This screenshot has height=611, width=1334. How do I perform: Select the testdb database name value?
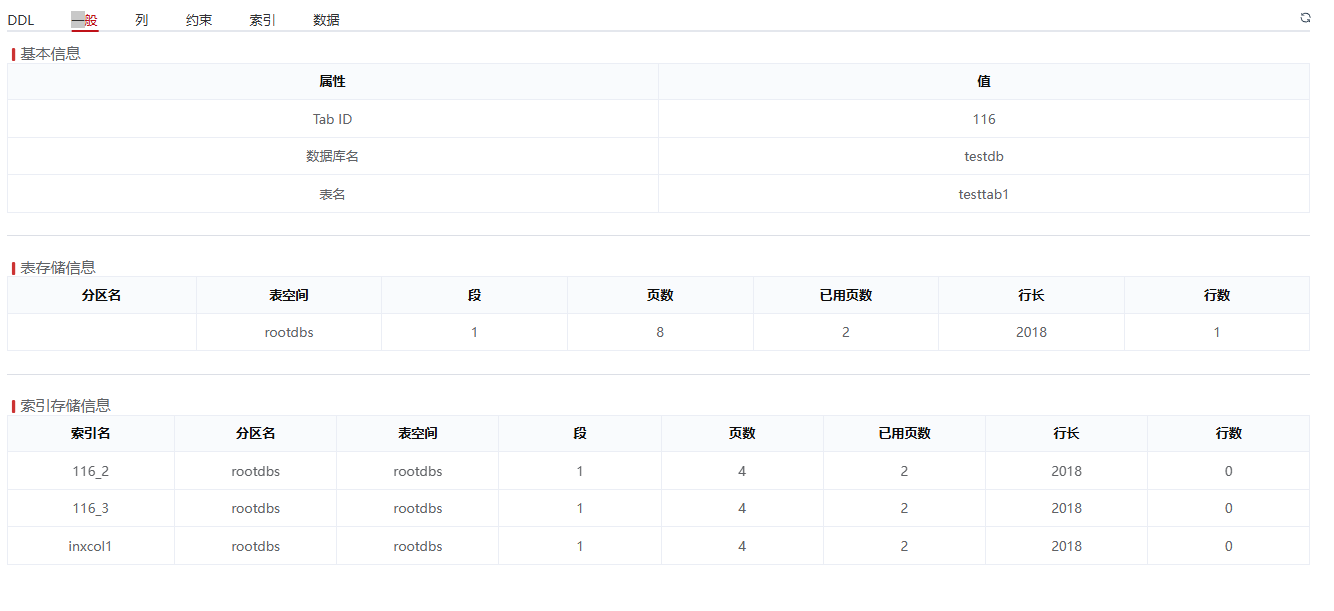983,156
